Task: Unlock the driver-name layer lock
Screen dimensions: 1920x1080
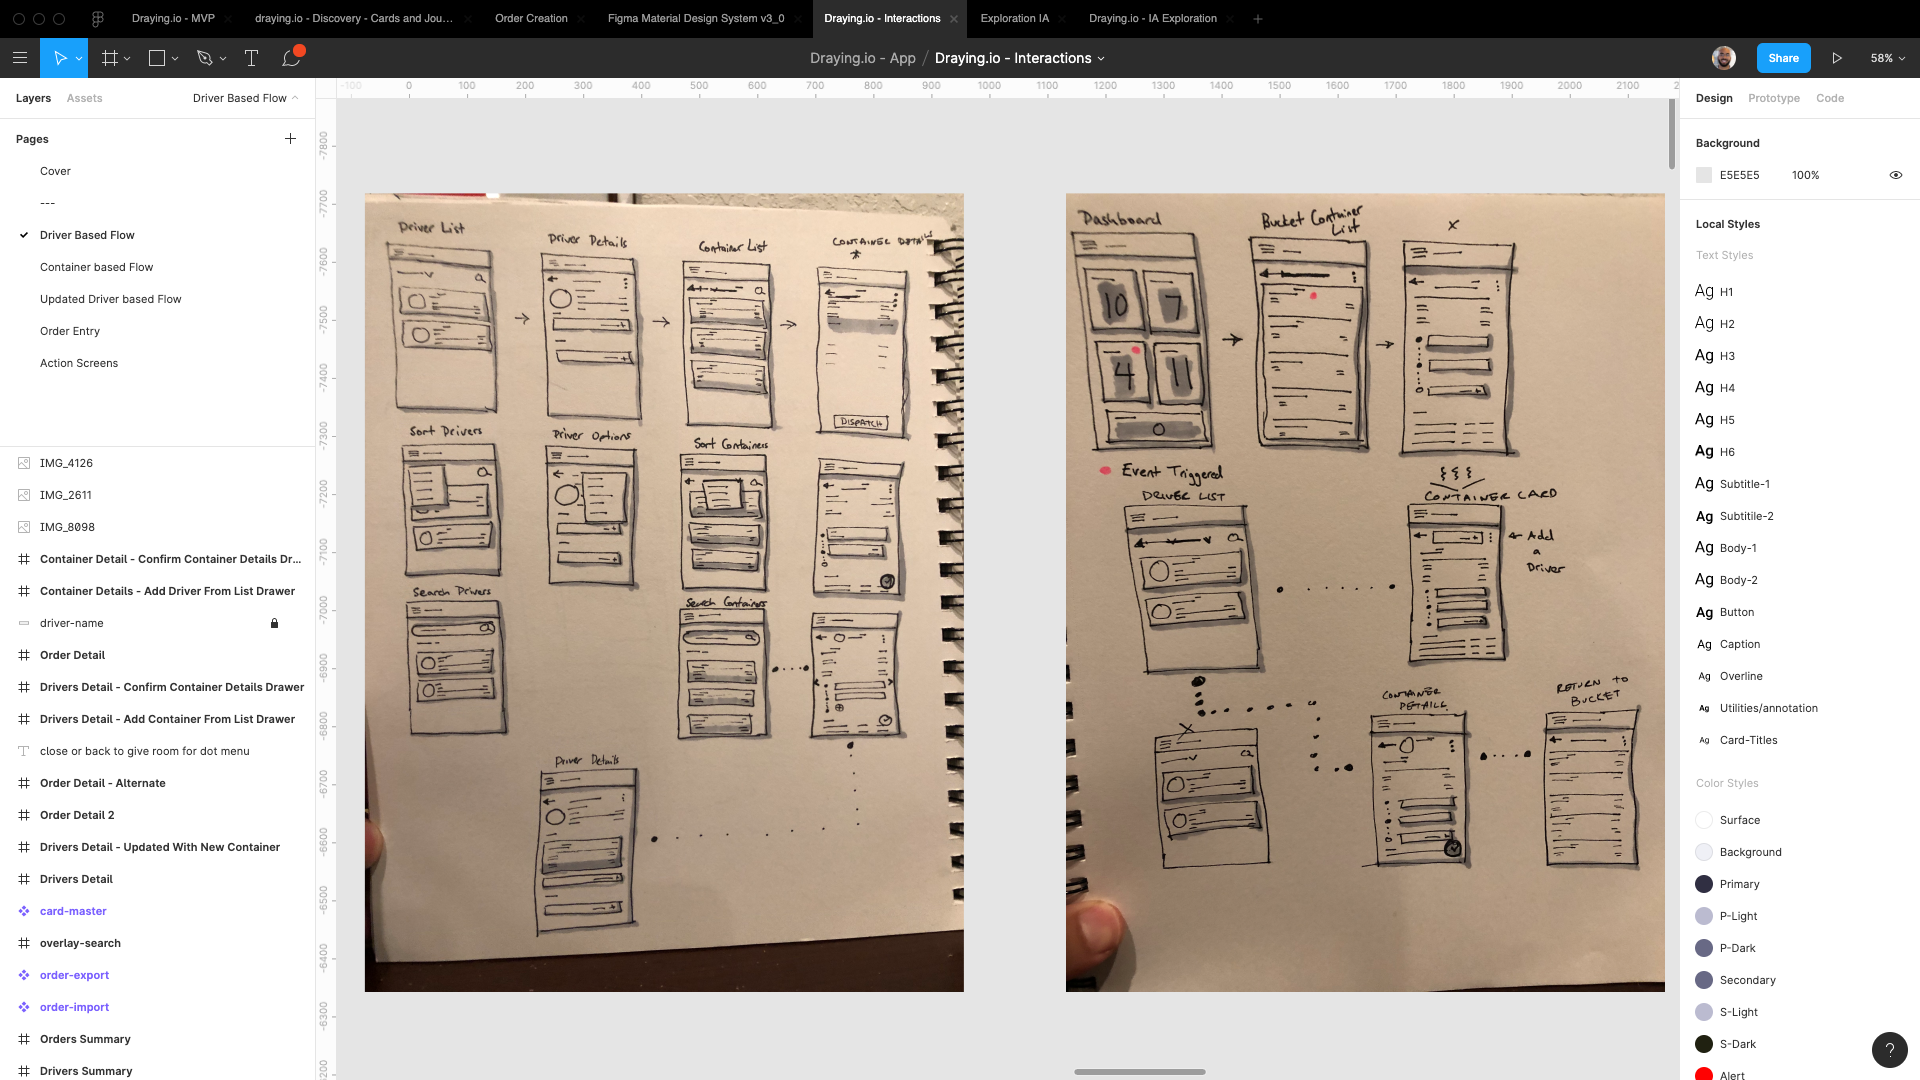Action: 274,623
